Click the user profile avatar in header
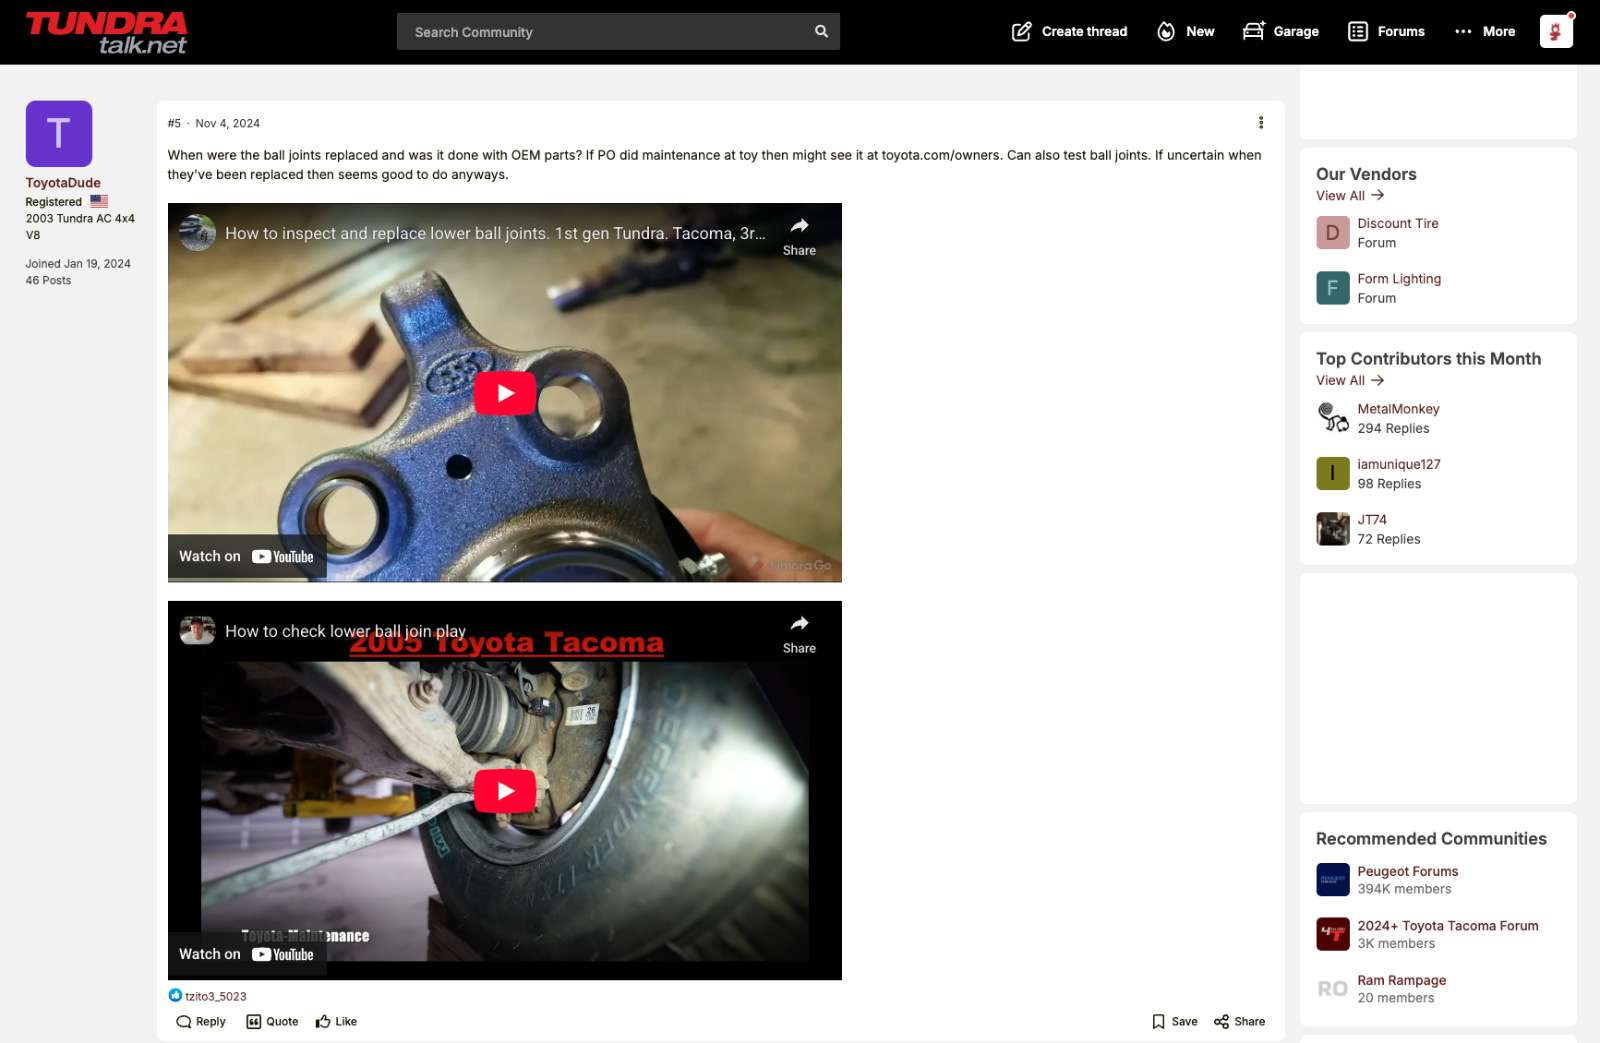 click(1555, 31)
